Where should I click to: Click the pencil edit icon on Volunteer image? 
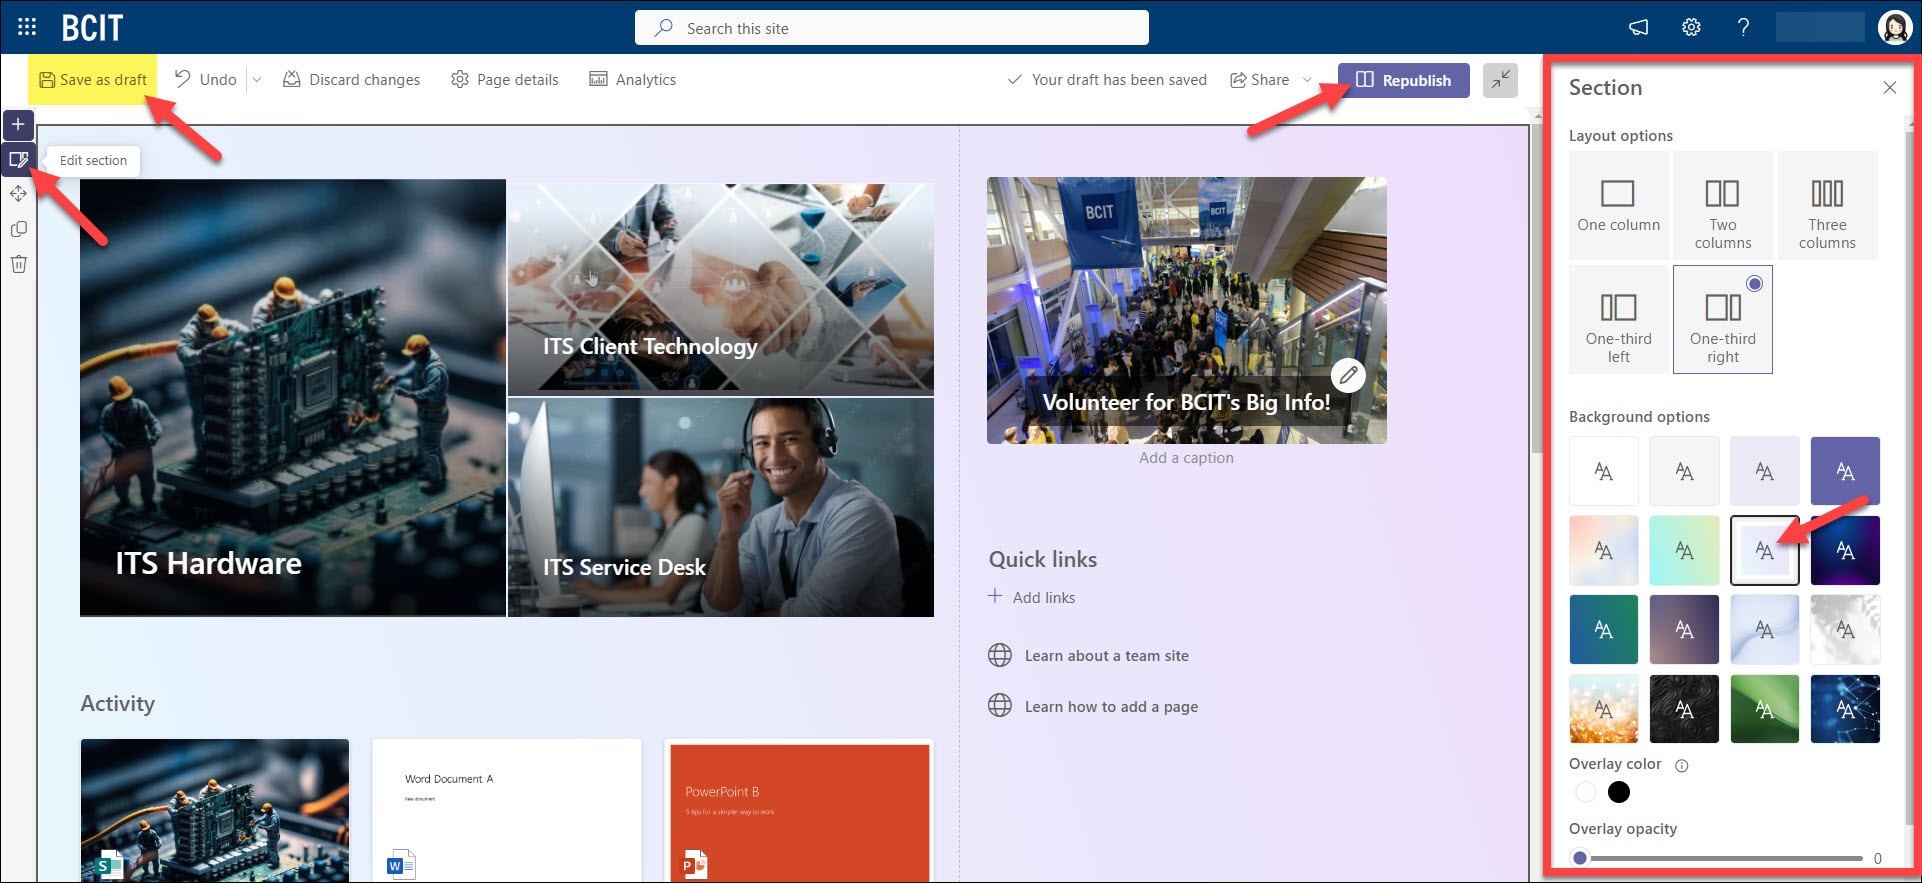click(1348, 375)
